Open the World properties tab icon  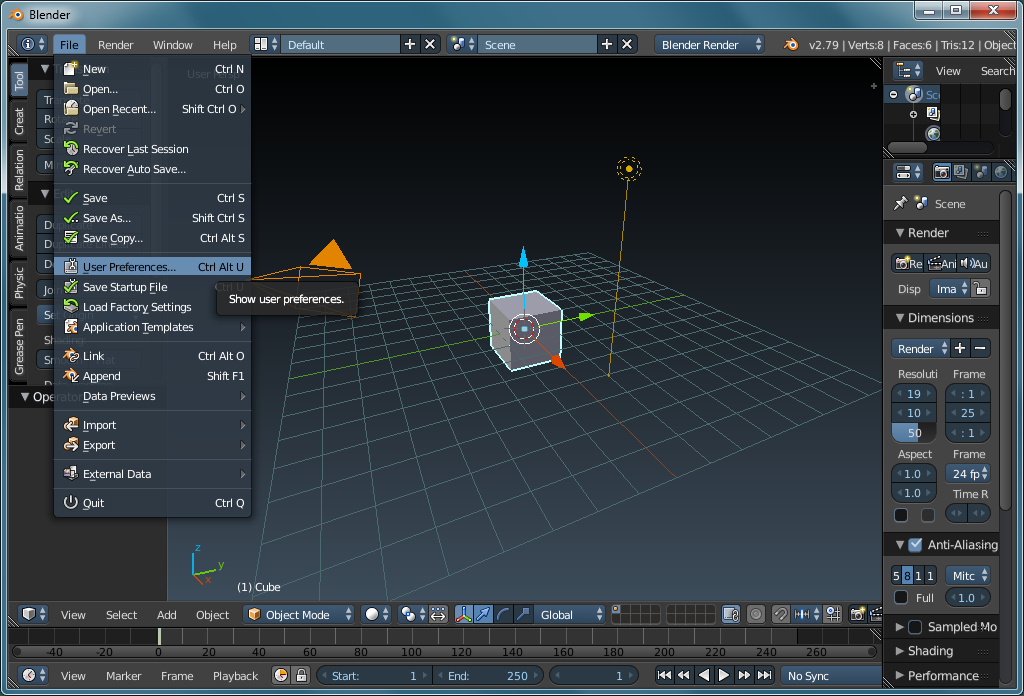[1000, 172]
